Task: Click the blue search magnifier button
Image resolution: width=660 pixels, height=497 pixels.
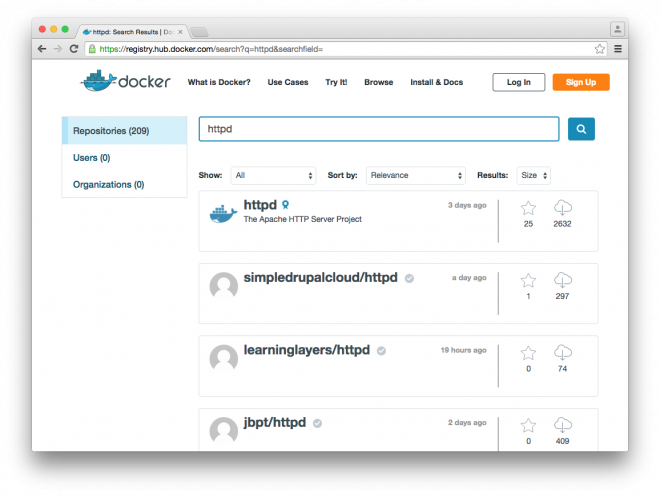Action: (x=581, y=129)
